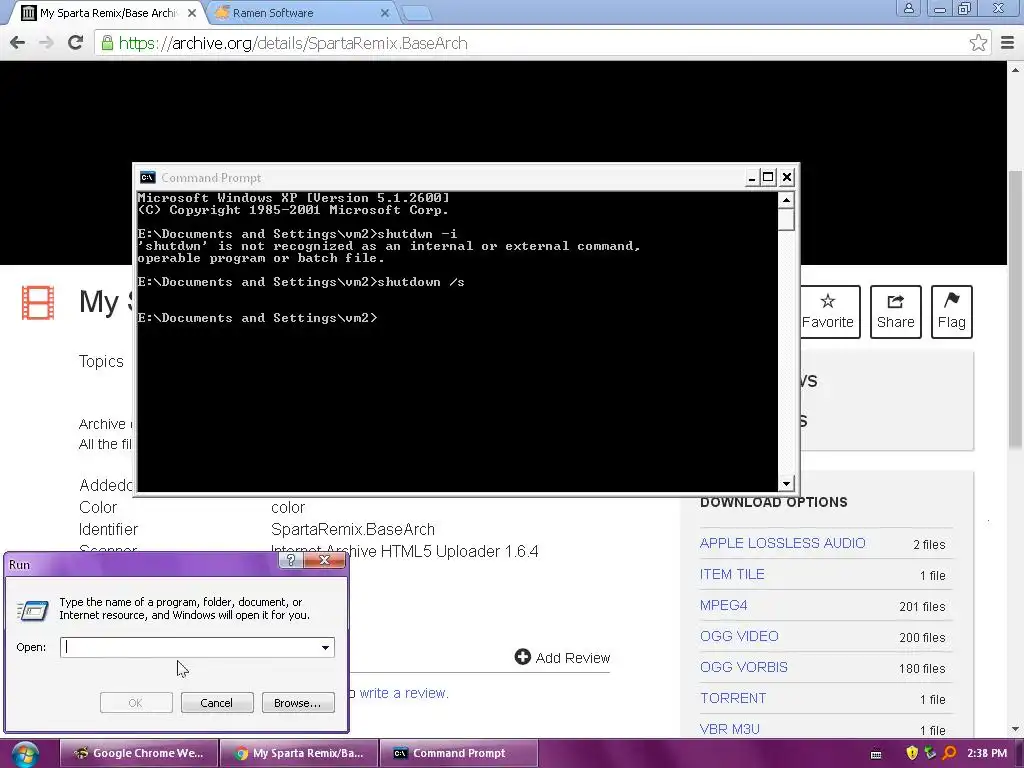Viewport: 1024px width, 768px height.
Task: Click the Run dialog program icon
Action: (33, 611)
